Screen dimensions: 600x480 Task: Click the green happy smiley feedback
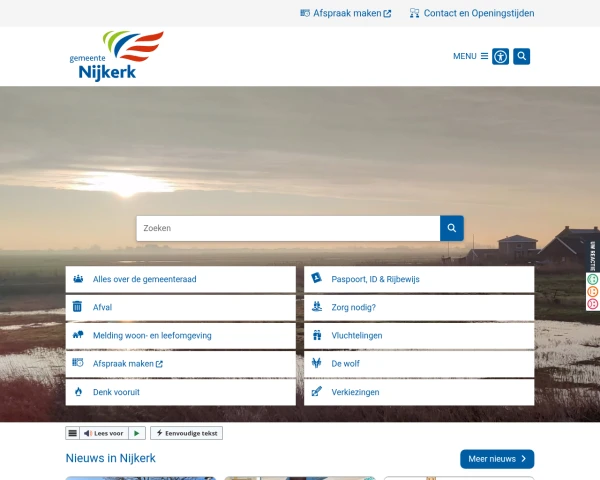tap(593, 279)
